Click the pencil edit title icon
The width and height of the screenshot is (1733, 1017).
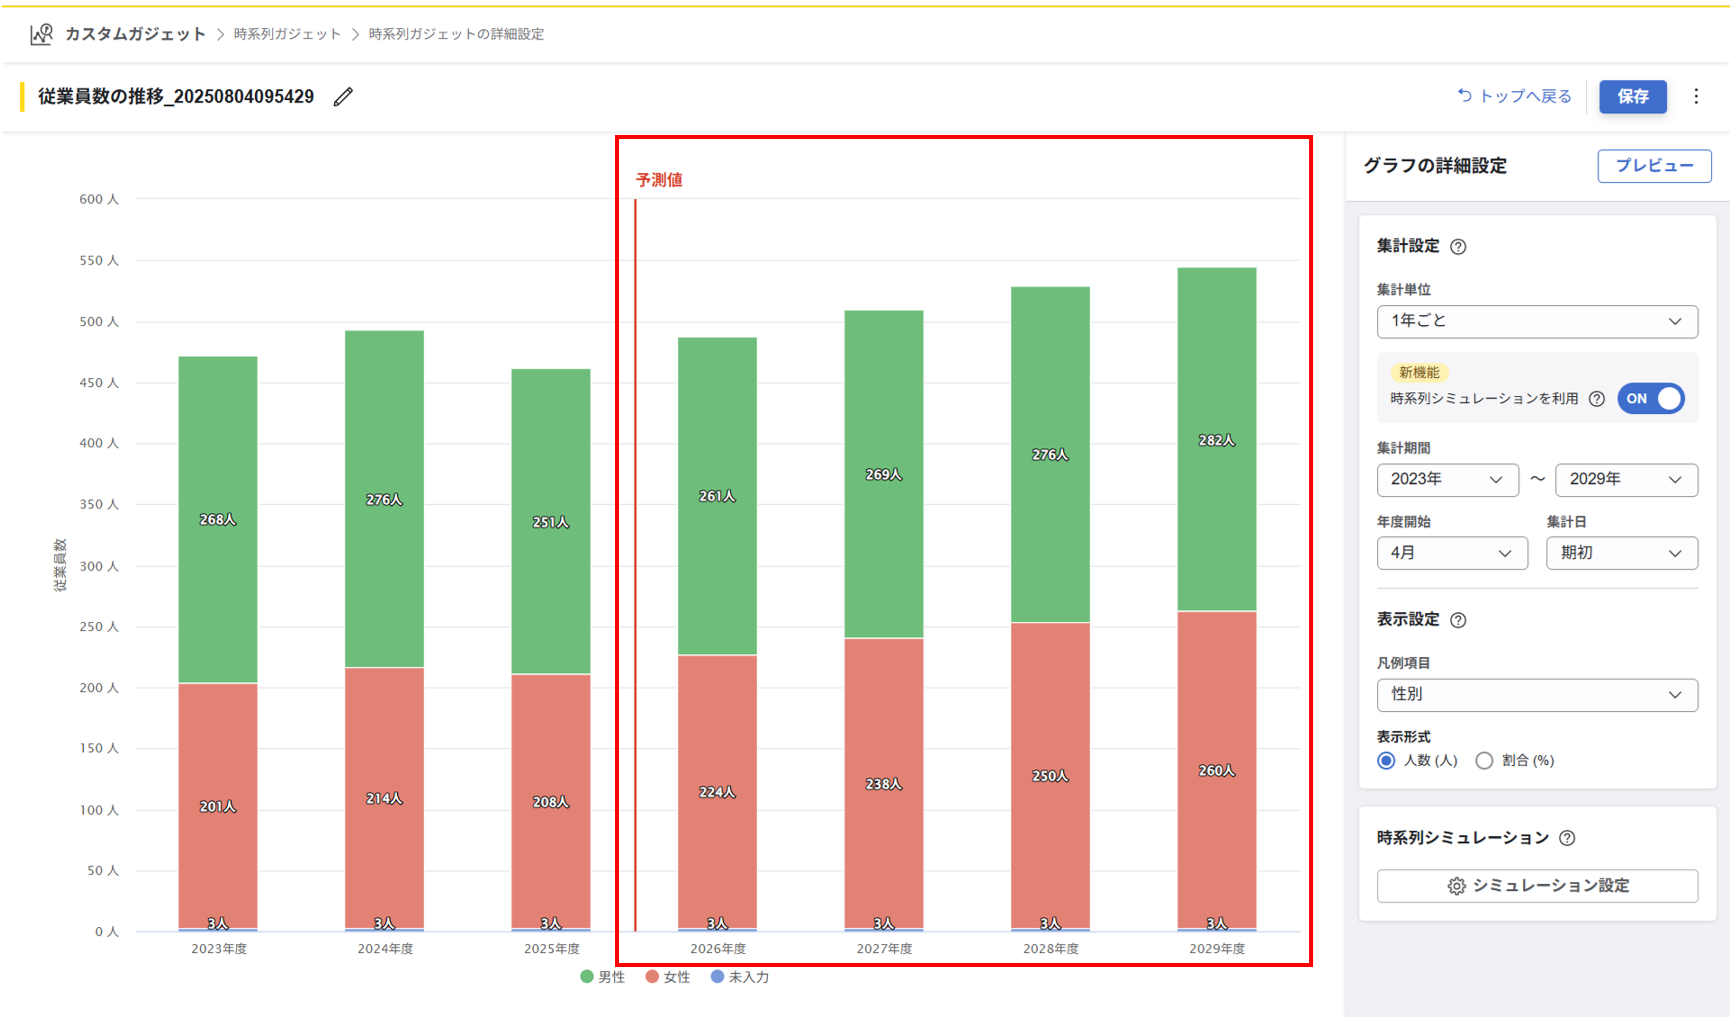point(343,97)
